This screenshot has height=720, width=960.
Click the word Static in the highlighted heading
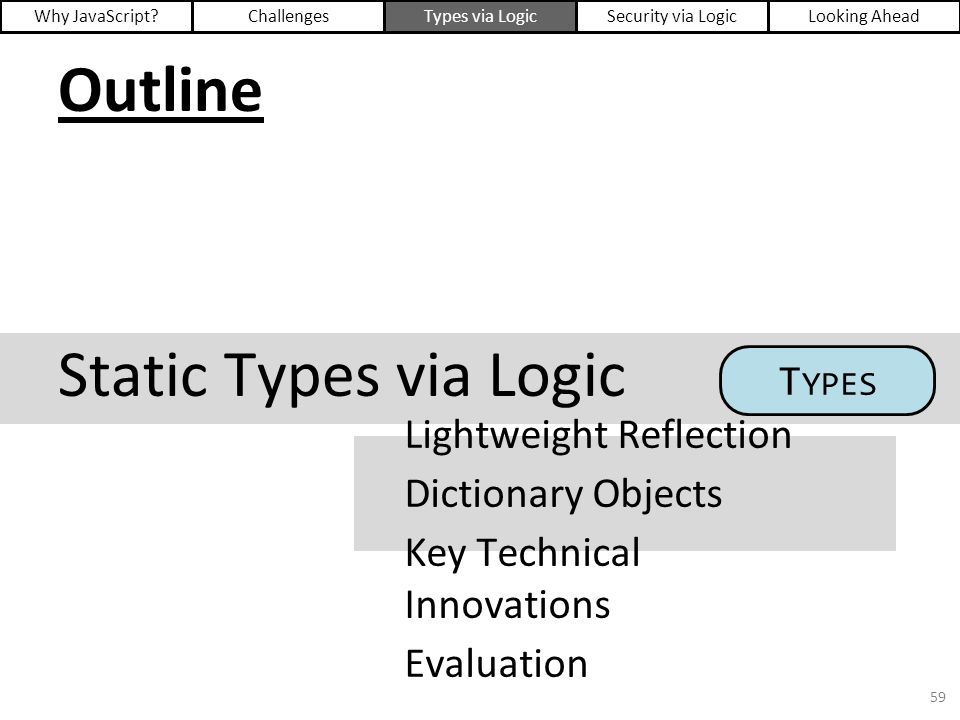(135, 375)
